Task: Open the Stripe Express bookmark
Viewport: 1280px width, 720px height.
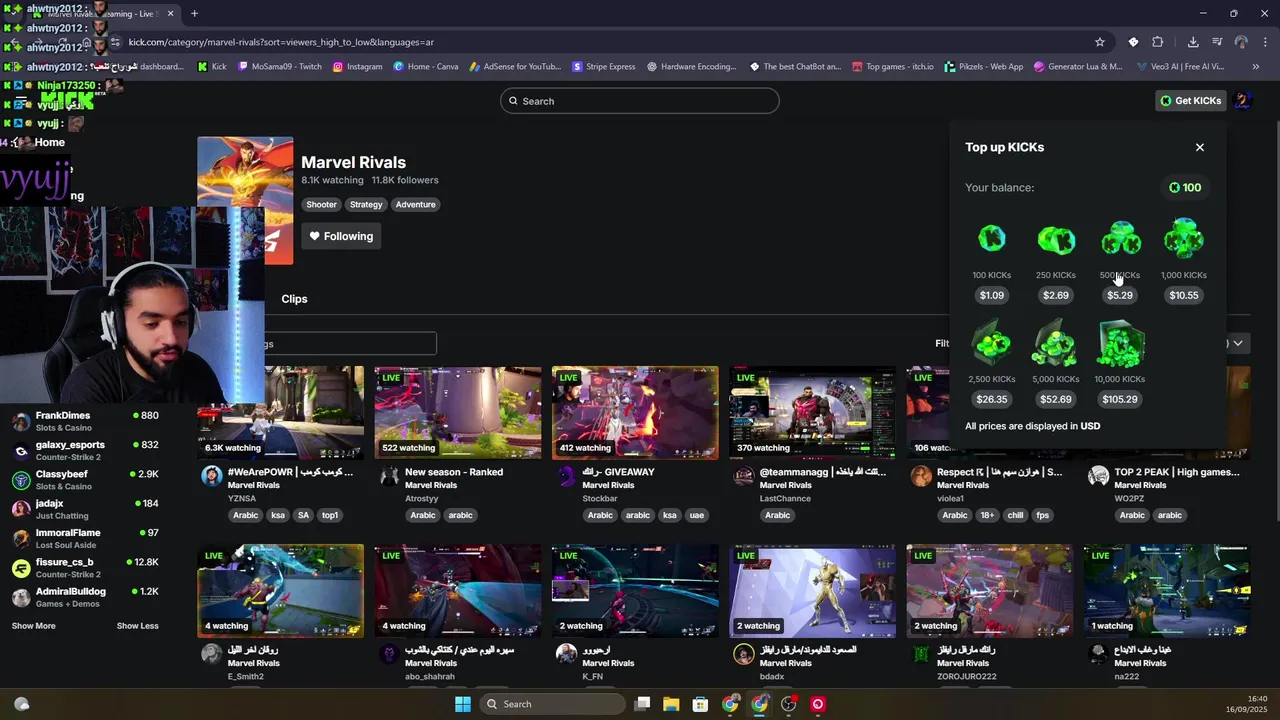Action: (x=604, y=67)
